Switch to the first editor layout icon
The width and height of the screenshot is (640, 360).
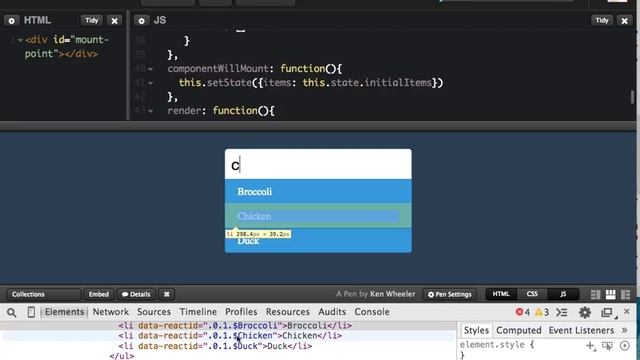point(596,294)
